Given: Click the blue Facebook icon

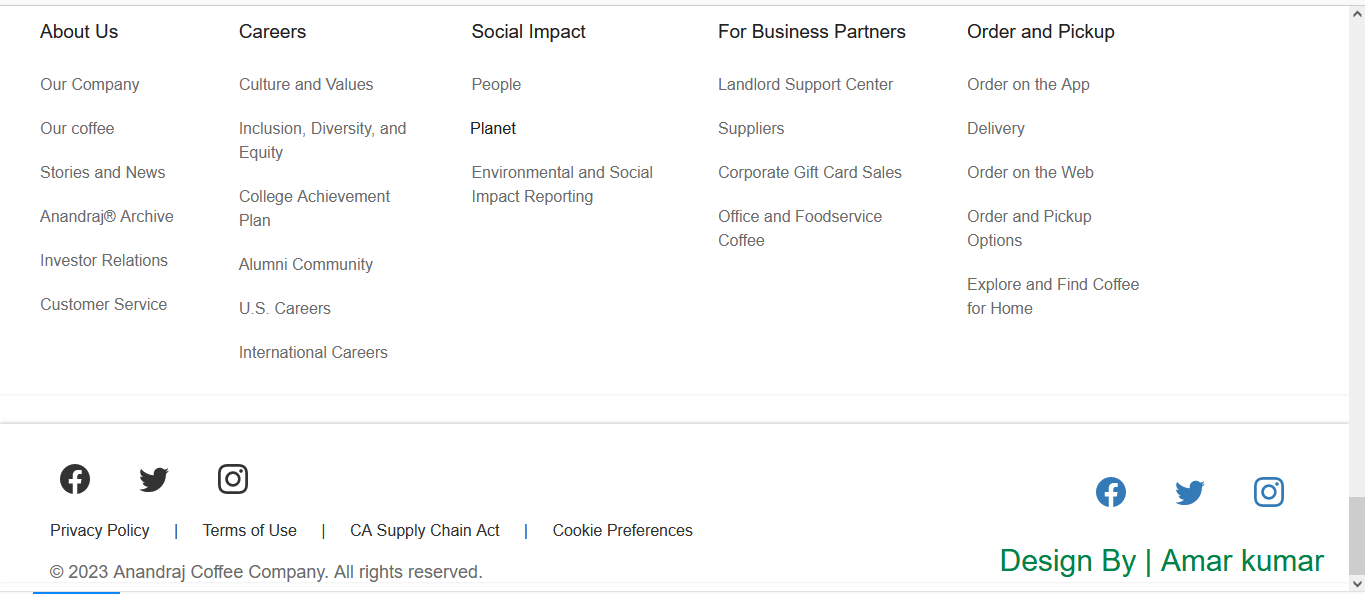Looking at the screenshot, I should (x=1111, y=492).
